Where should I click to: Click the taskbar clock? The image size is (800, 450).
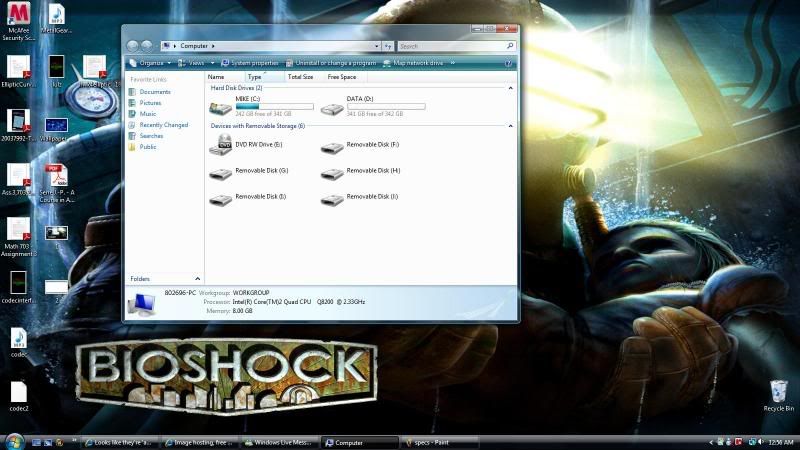click(781, 442)
